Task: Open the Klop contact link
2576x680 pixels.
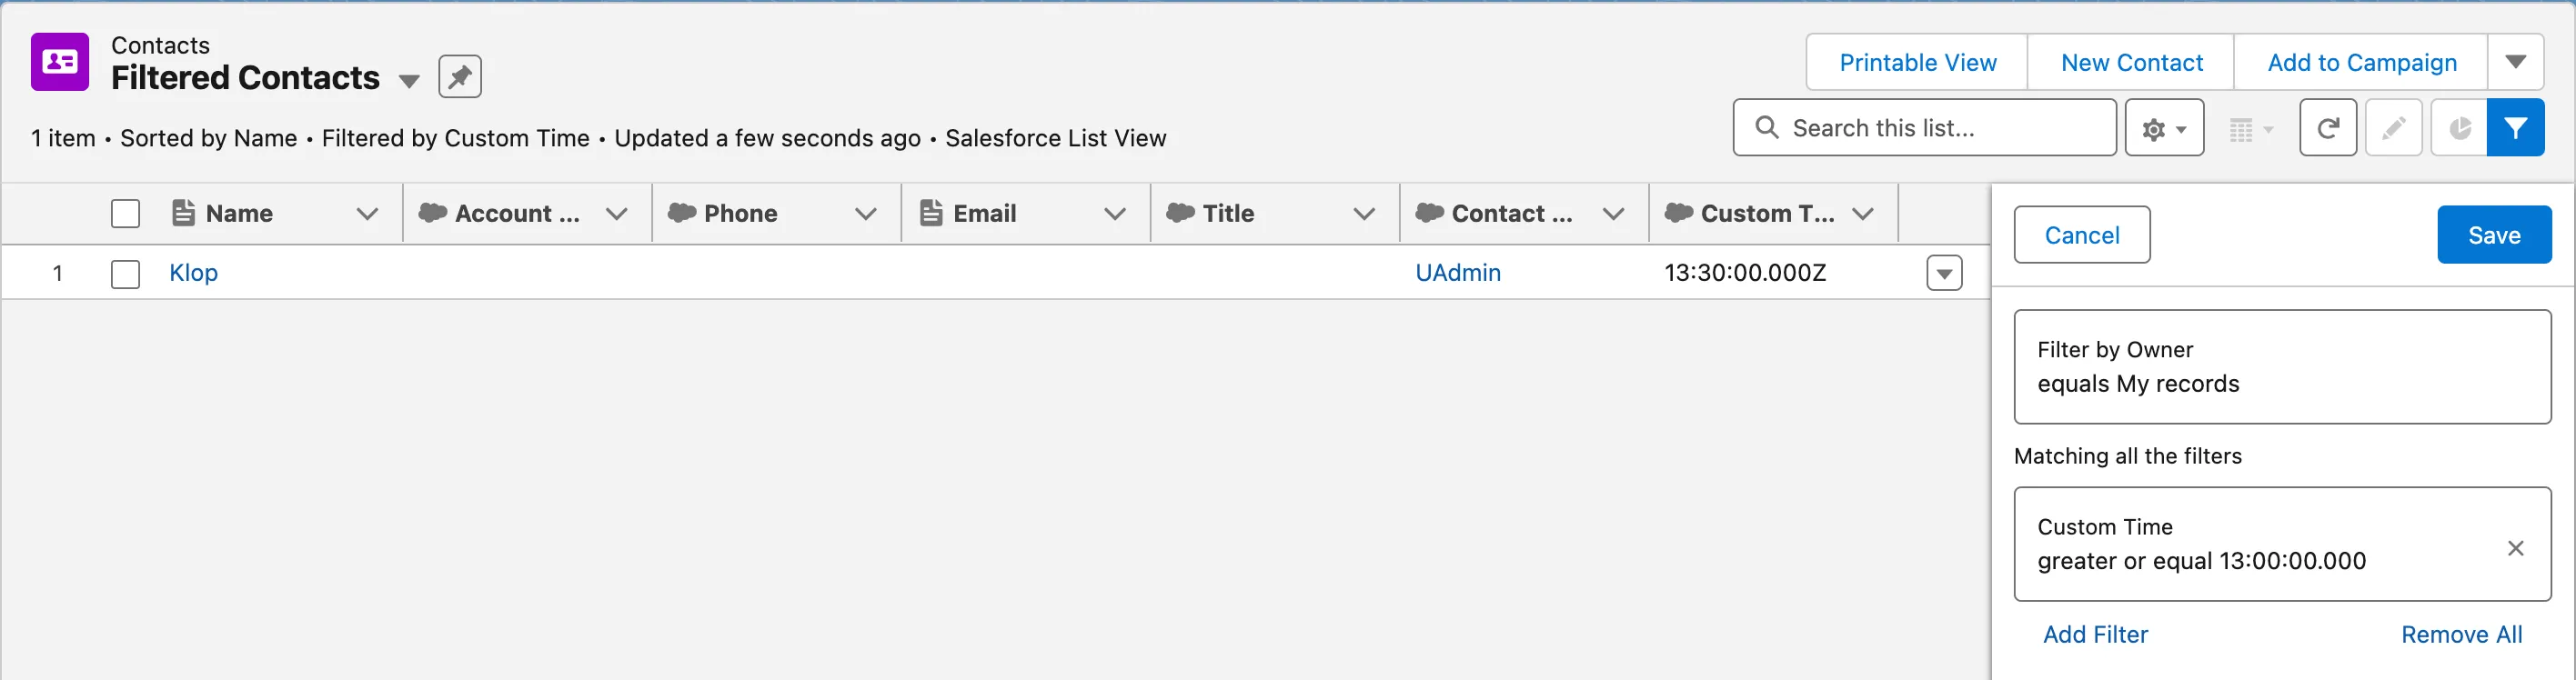Action: point(193,273)
